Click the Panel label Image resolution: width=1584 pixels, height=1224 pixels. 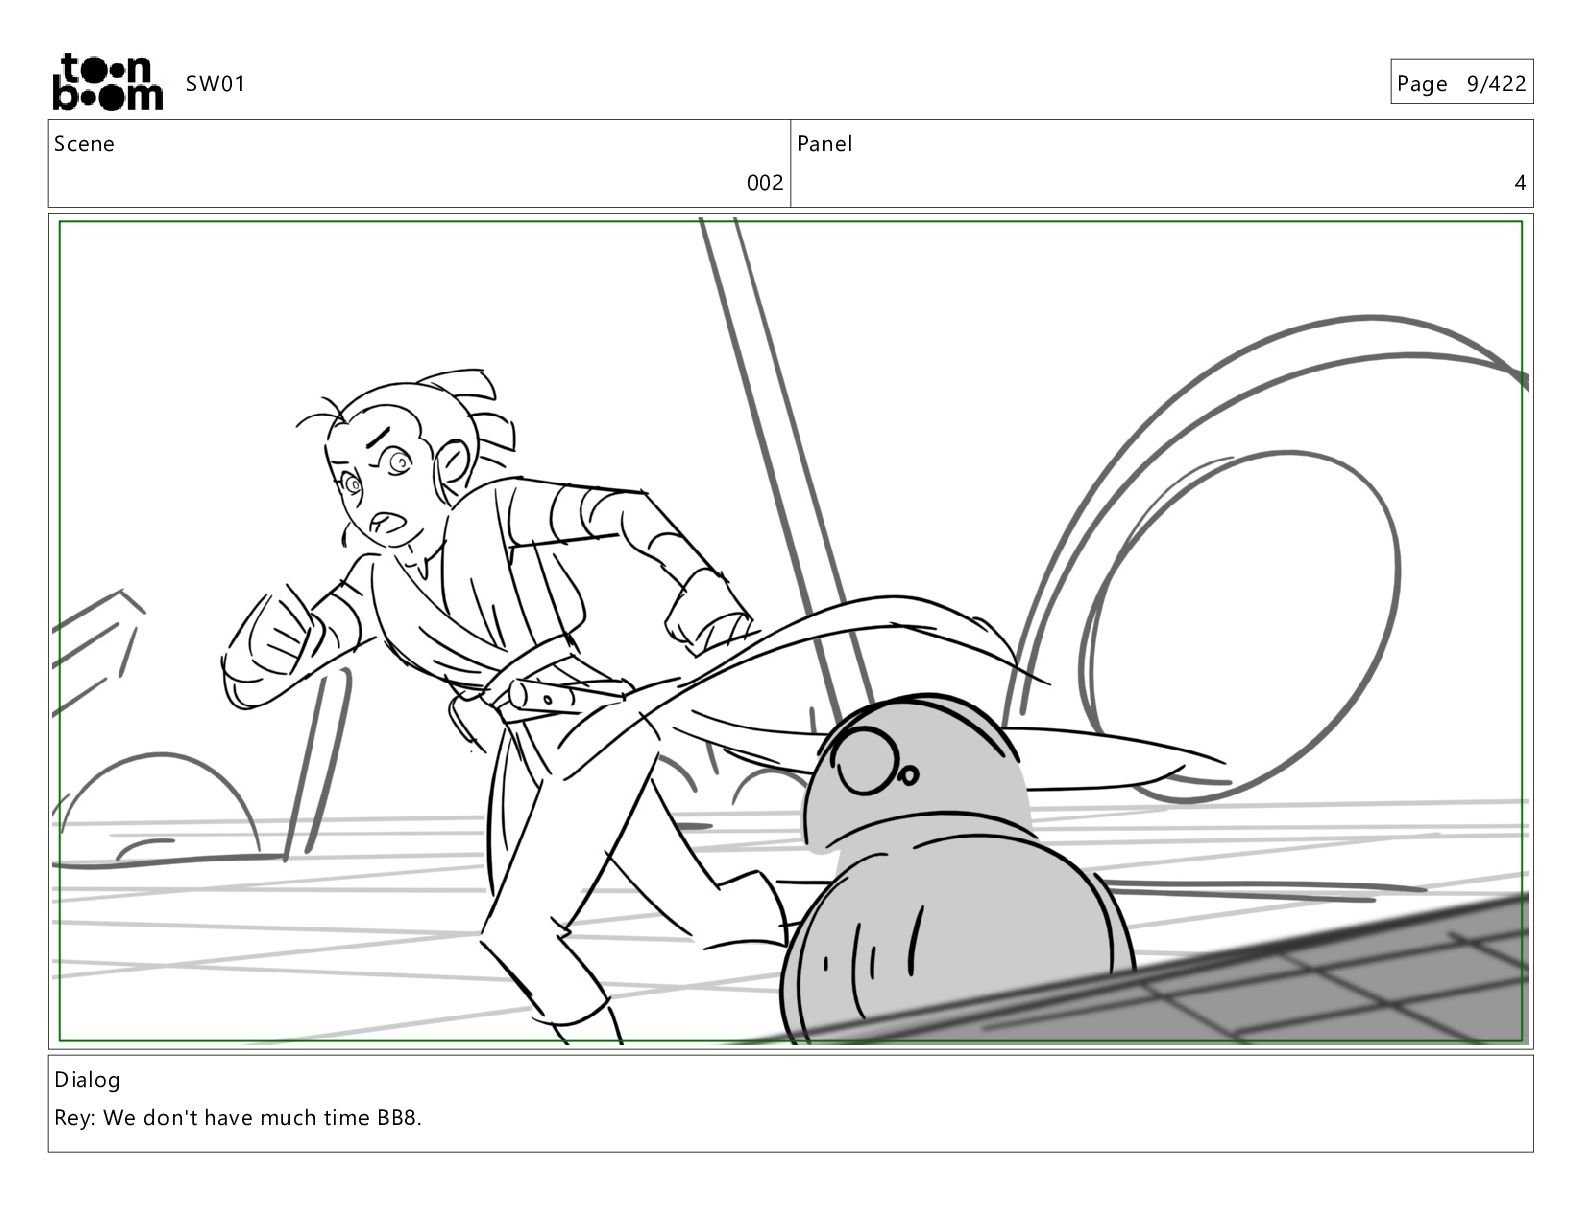click(x=824, y=144)
